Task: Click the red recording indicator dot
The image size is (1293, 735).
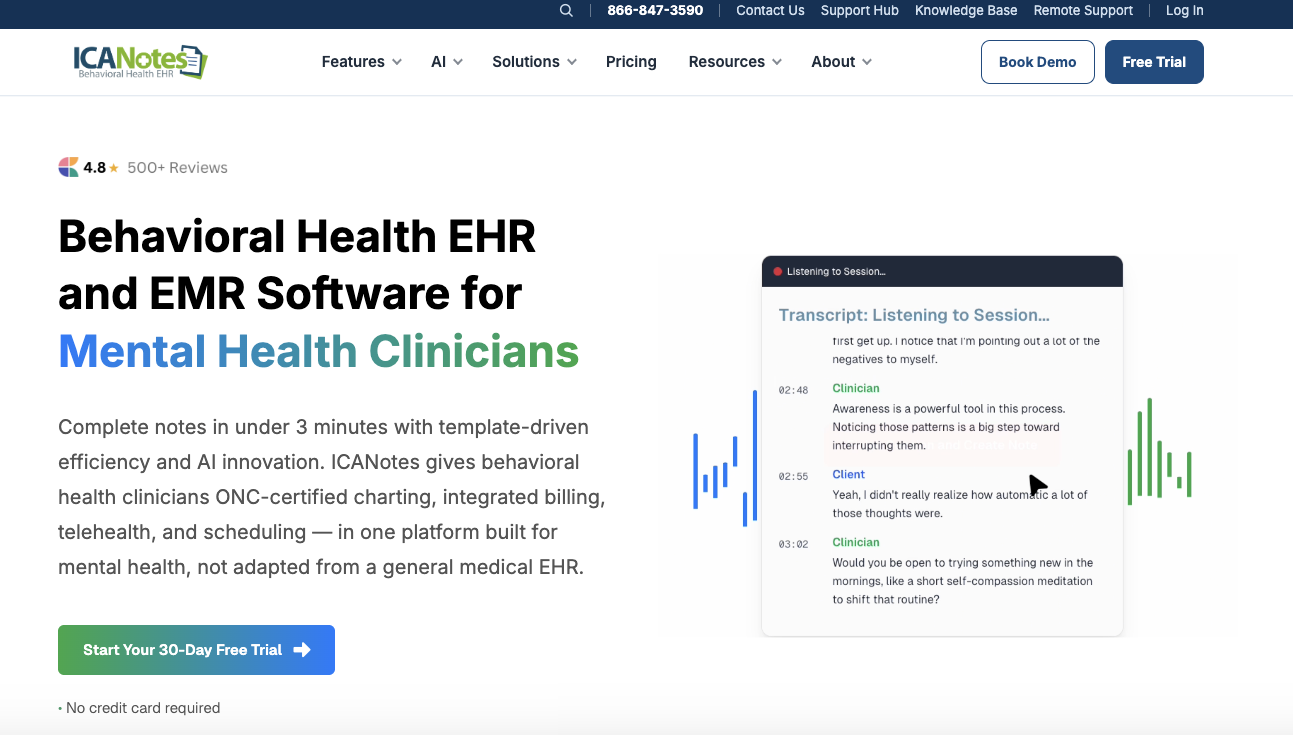Action: click(777, 272)
